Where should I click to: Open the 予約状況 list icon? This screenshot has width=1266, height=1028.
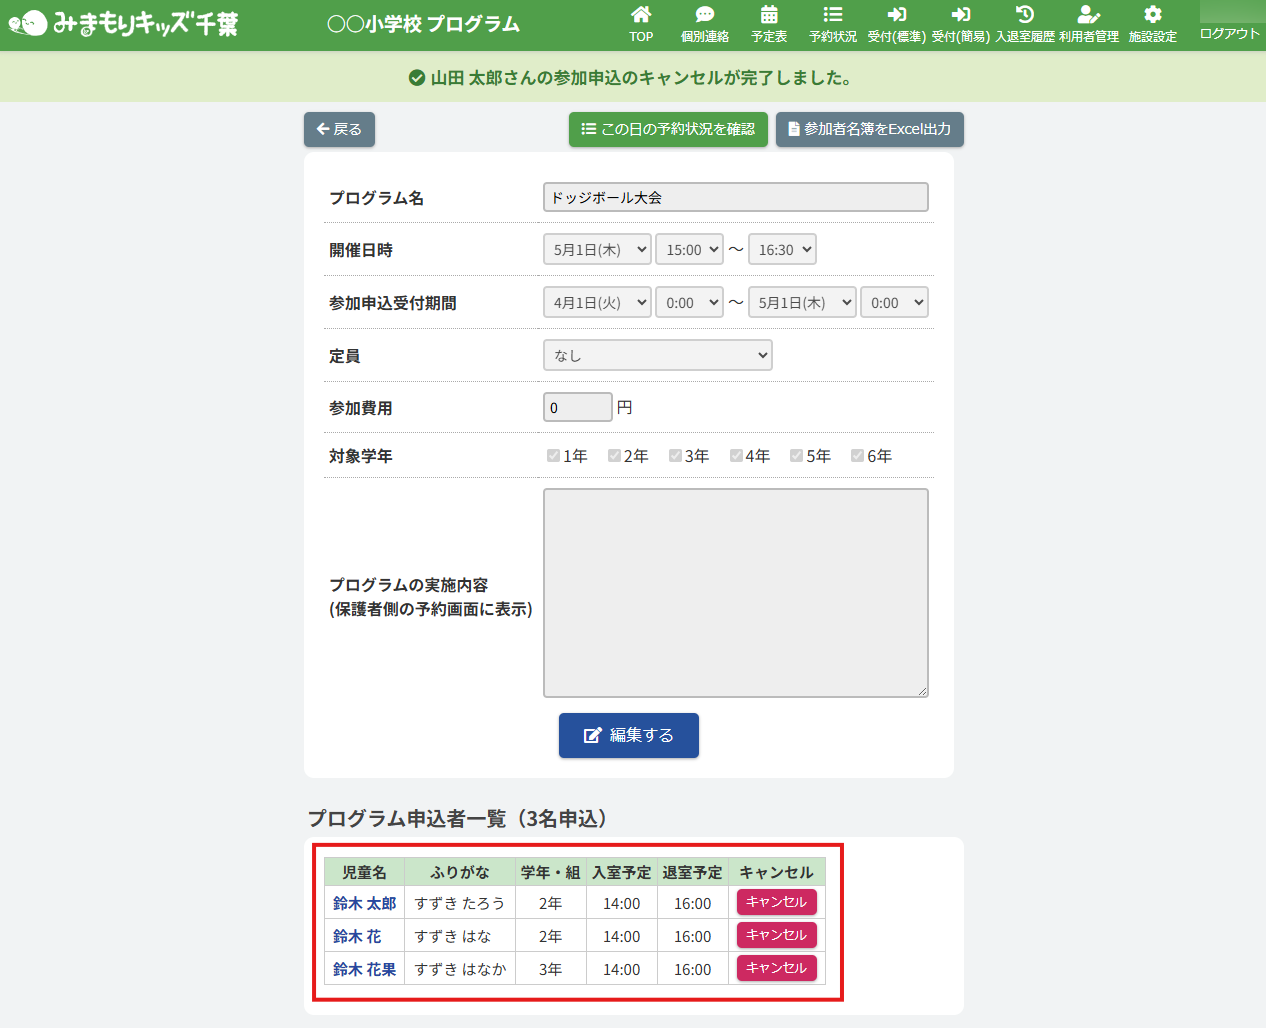833,16
